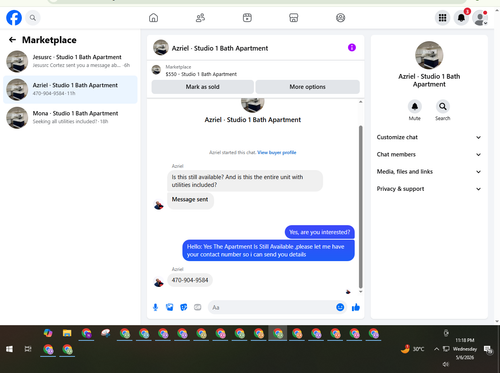The image size is (500, 373).
Task: Send a thumbs up like
Action: point(356,307)
